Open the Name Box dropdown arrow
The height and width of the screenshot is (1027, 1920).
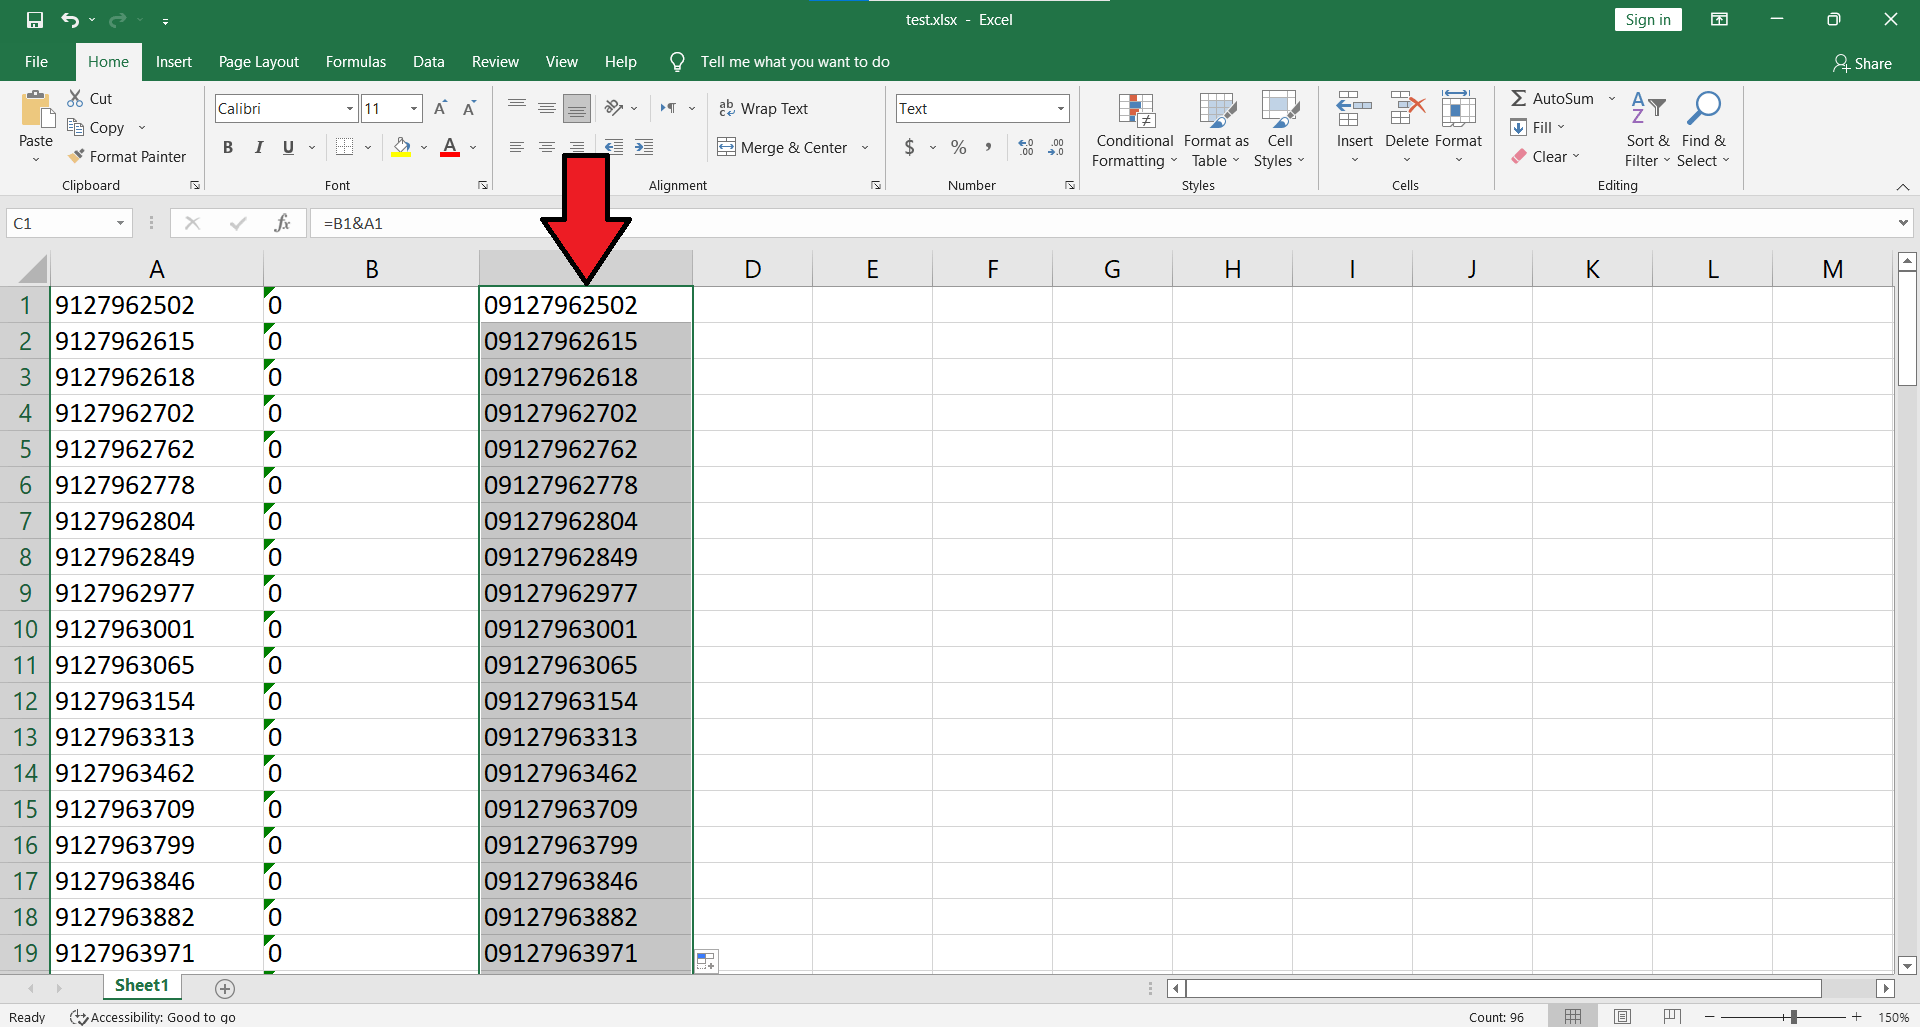point(120,223)
